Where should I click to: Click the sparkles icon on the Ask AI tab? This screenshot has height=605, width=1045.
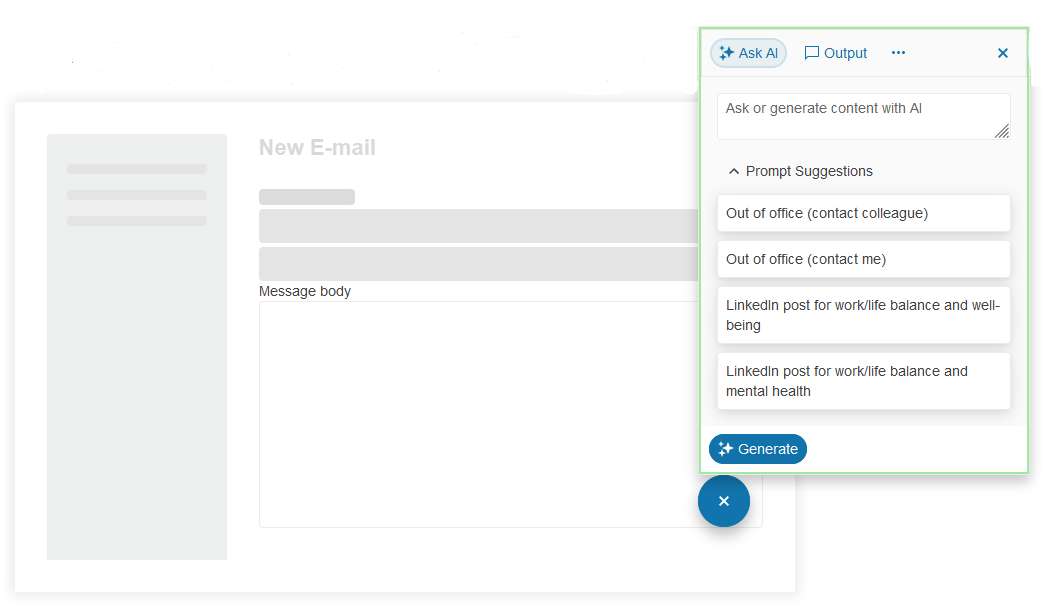[727, 53]
